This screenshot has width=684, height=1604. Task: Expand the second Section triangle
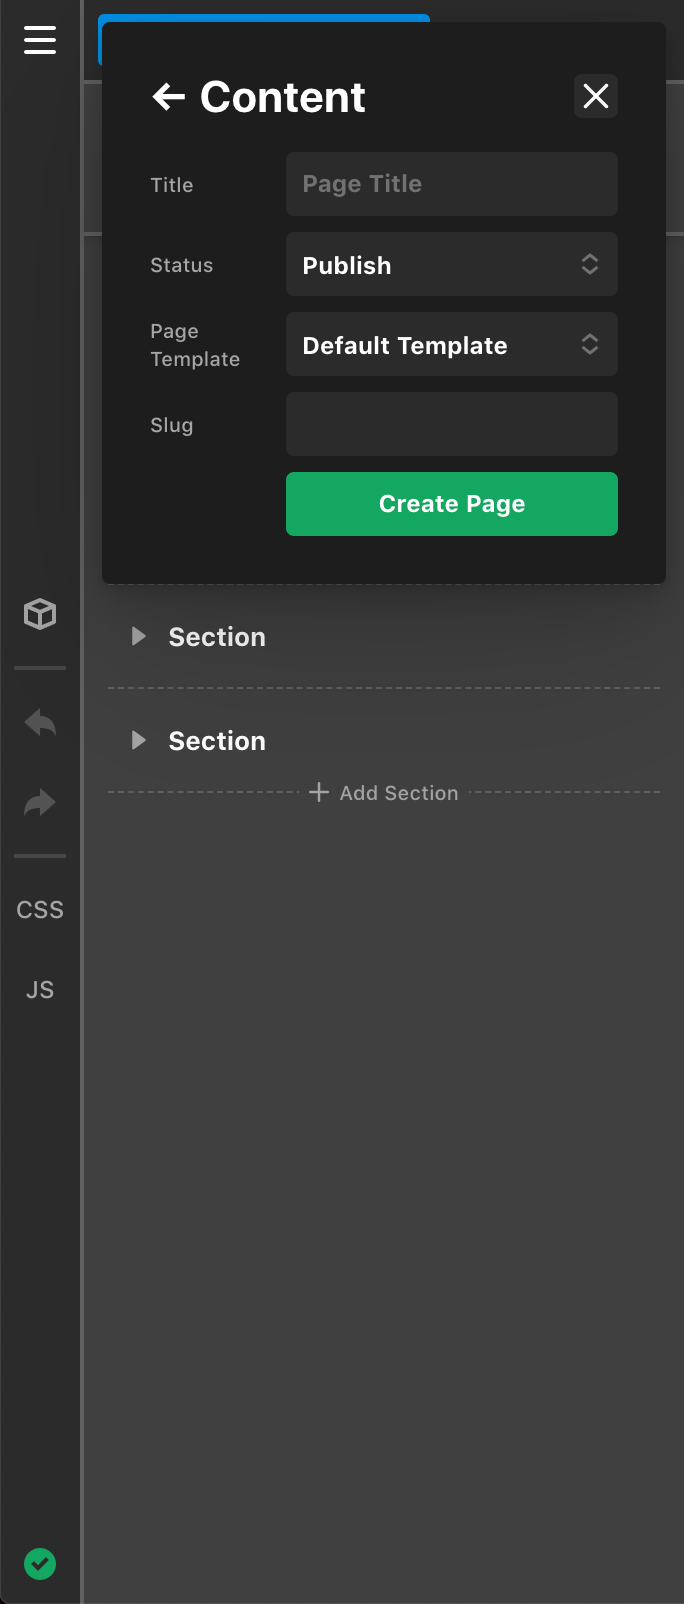coord(139,741)
